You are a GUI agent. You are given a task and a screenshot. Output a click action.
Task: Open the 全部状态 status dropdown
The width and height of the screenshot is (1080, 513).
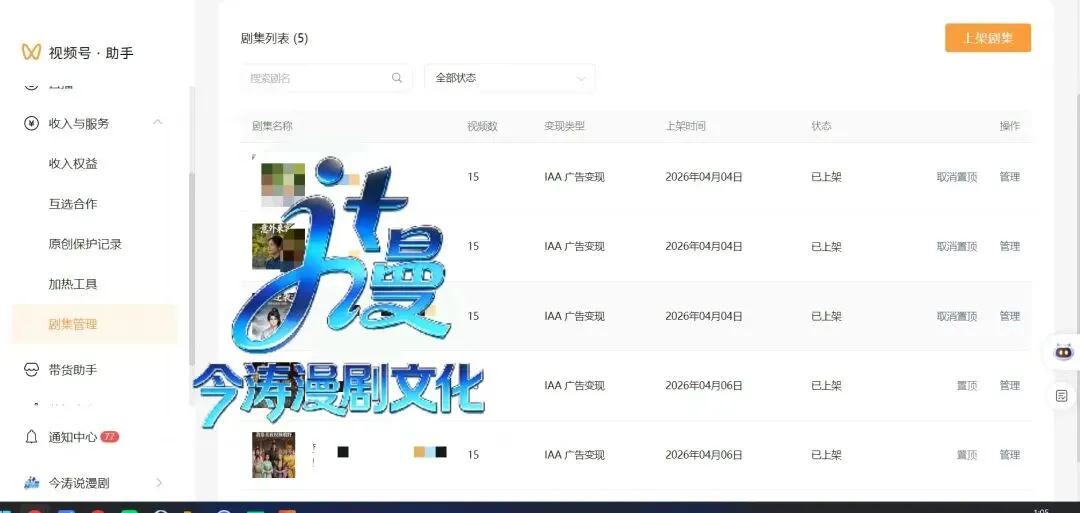510,78
